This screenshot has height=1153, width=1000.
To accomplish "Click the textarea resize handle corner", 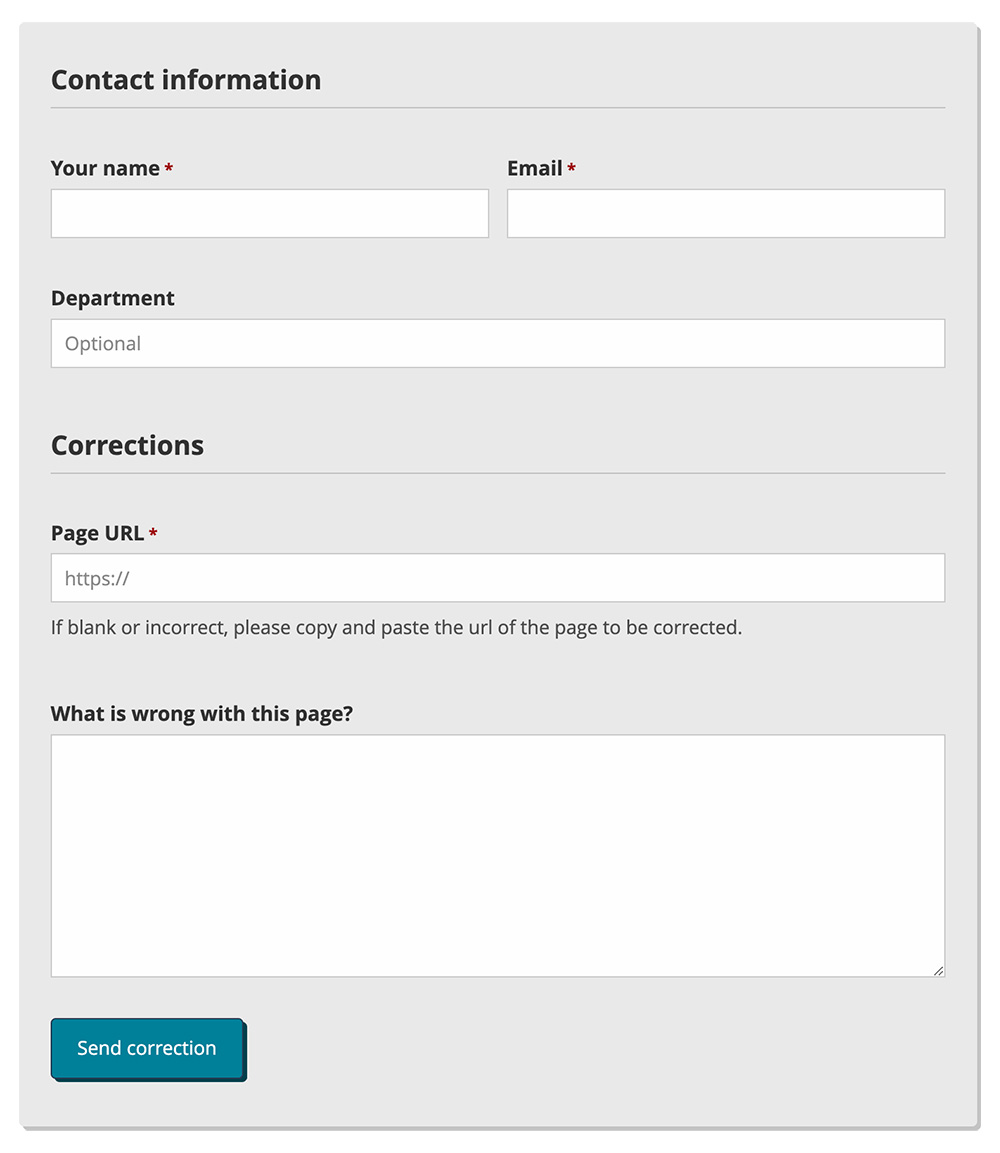I will (938, 970).
